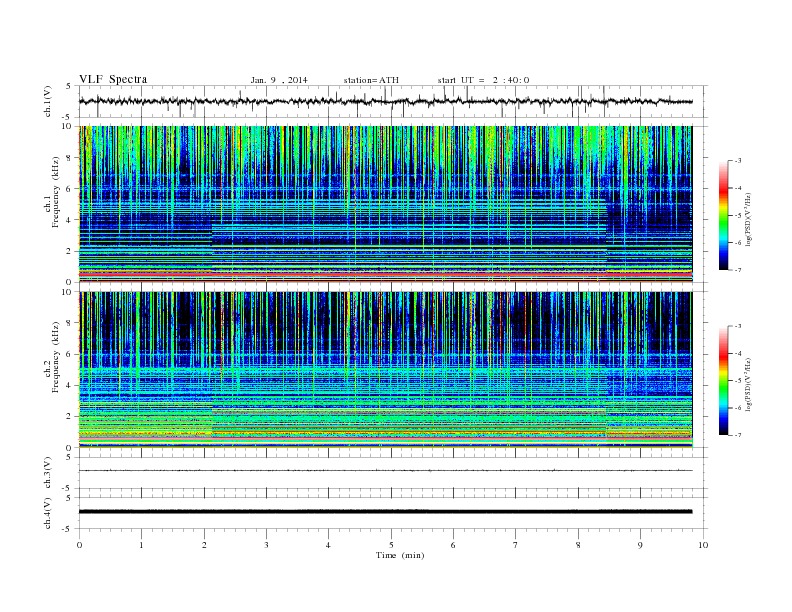Click the '-3' label on ch.2 colorbar
Viewport: 792px width, 612px height.
click(737, 326)
